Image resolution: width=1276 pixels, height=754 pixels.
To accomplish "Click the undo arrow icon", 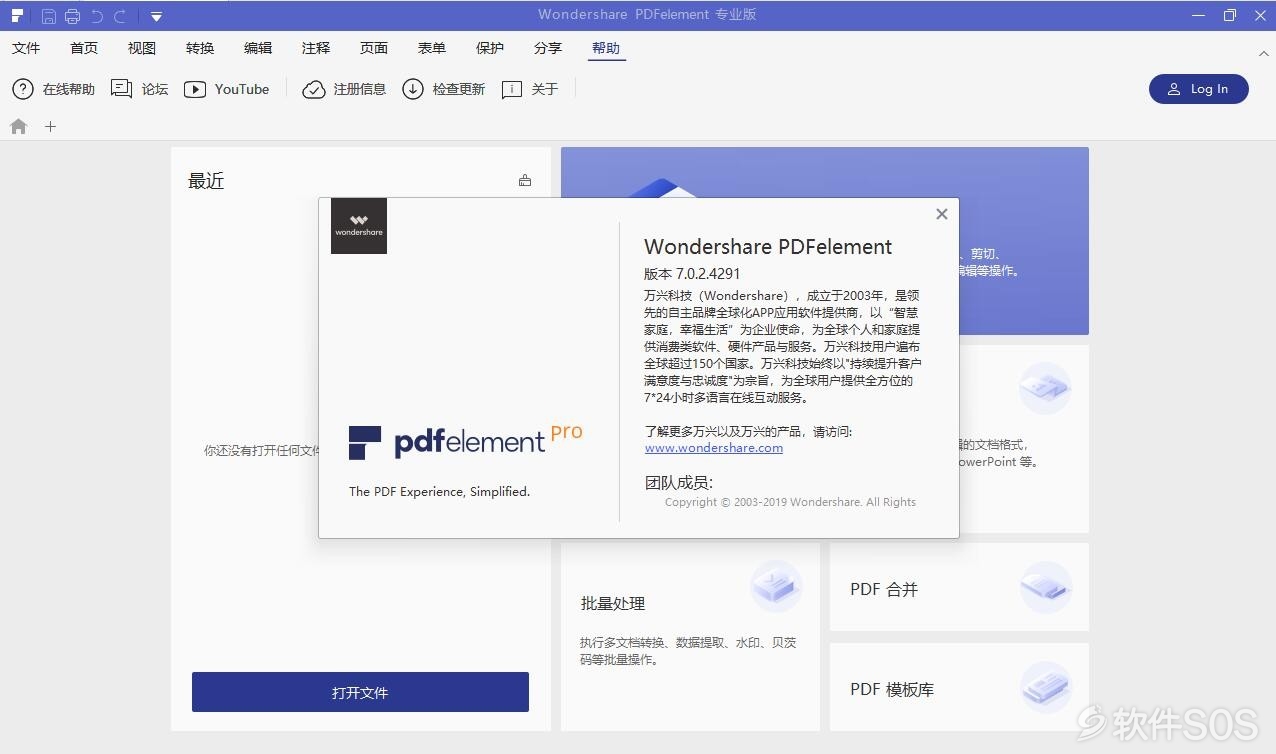I will pos(97,16).
